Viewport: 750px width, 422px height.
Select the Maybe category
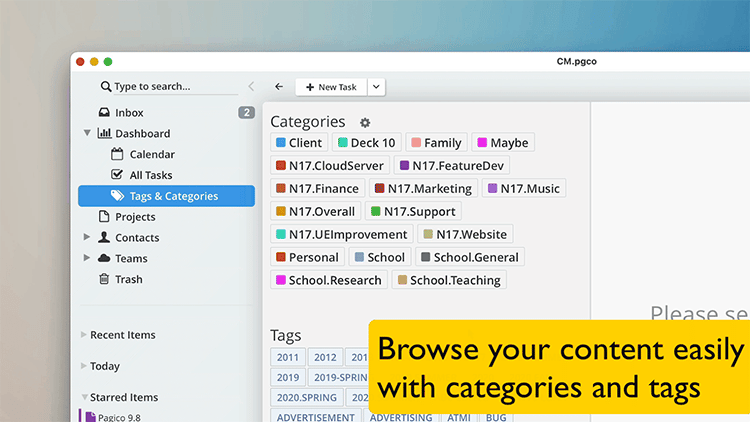503,143
